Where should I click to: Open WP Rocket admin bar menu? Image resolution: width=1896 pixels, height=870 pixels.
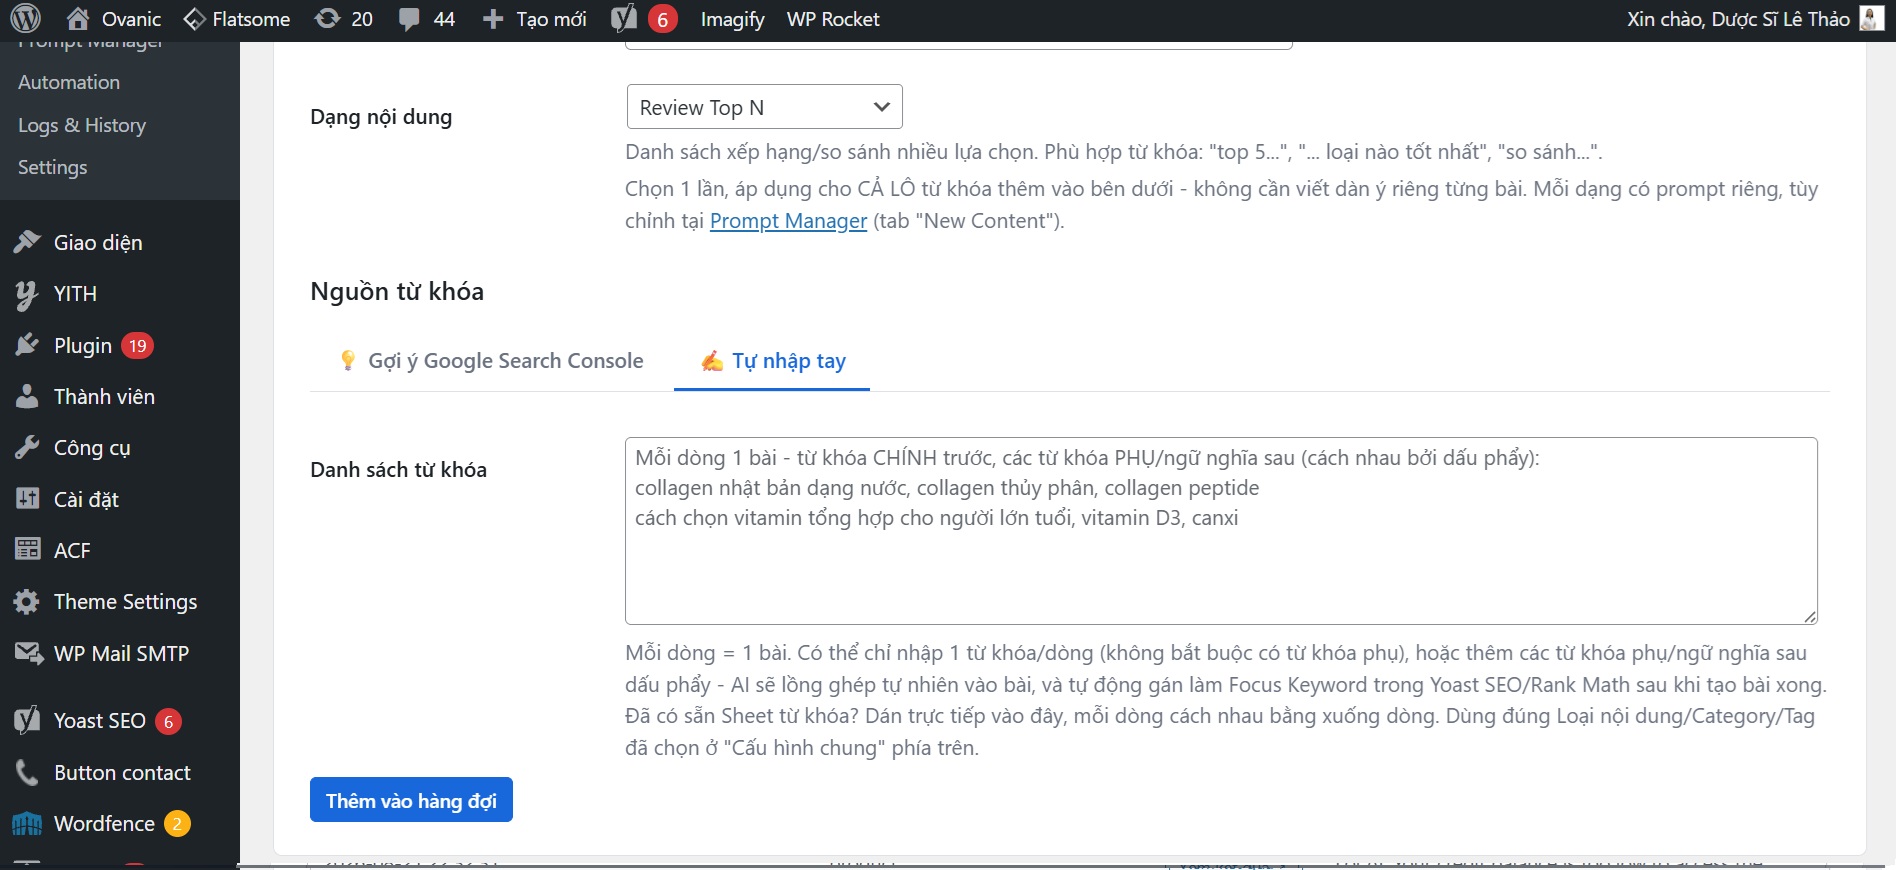point(833,19)
